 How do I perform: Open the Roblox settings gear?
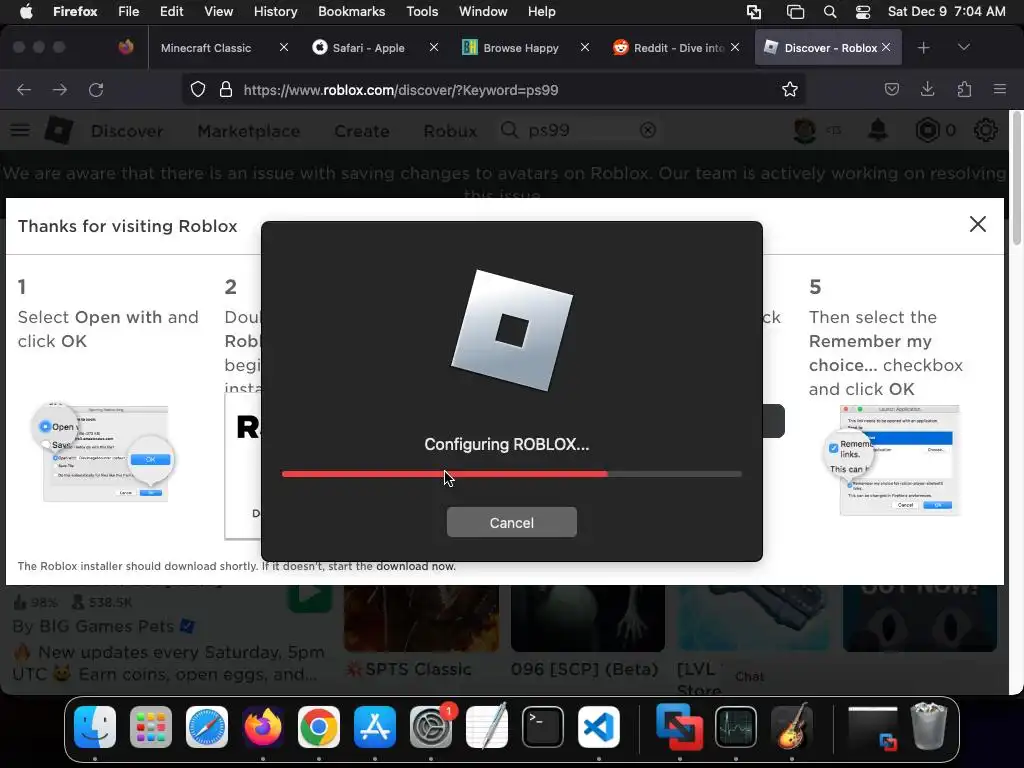pos(985,131)
